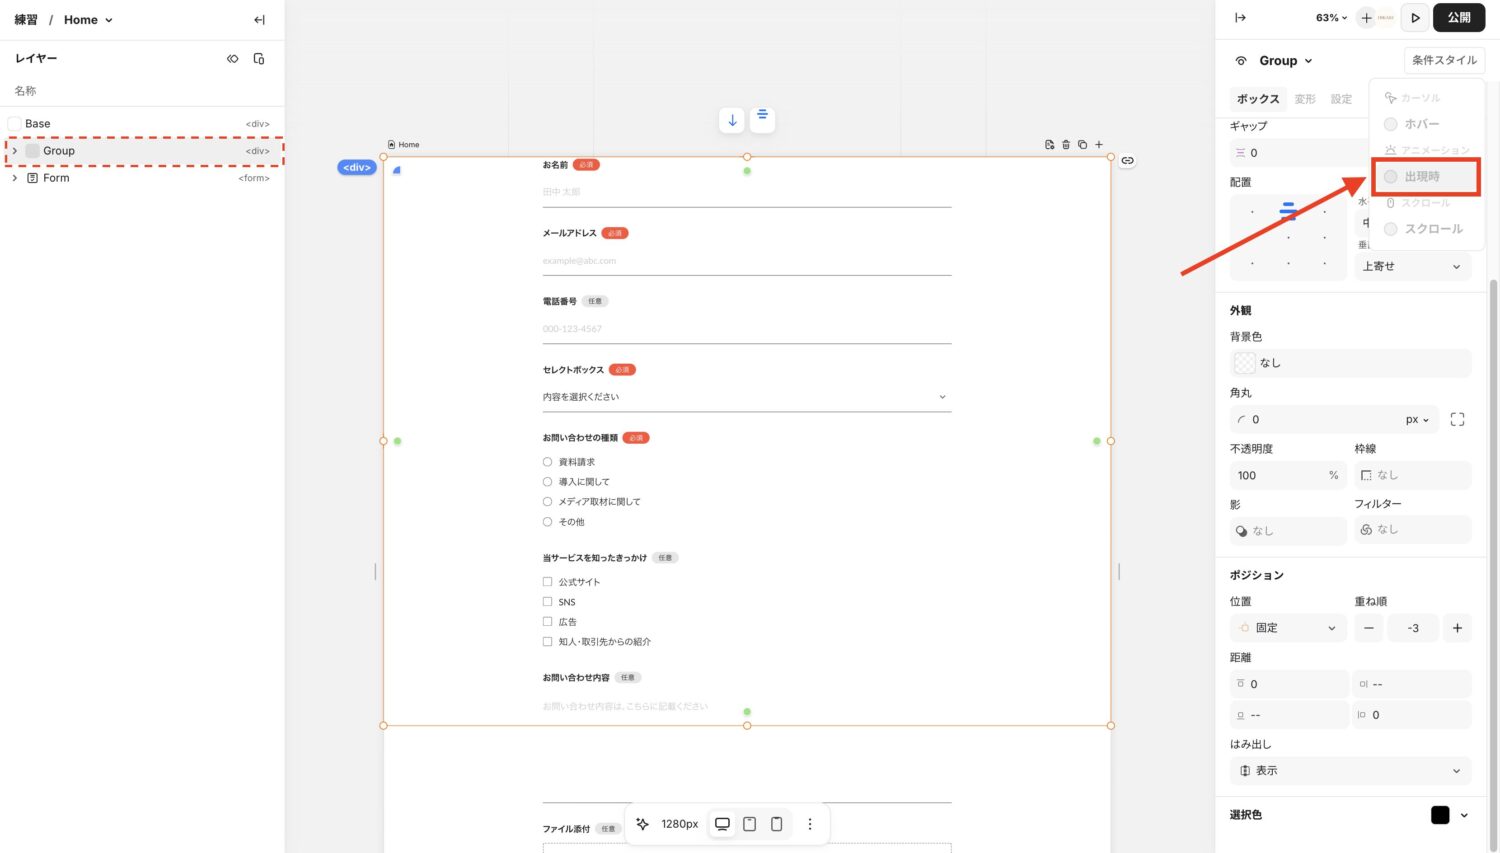Image resolution: width=1500 pixels, height=853 pixels.
Task: Collapse the left layers panel
Action: (x=259, y=20)
